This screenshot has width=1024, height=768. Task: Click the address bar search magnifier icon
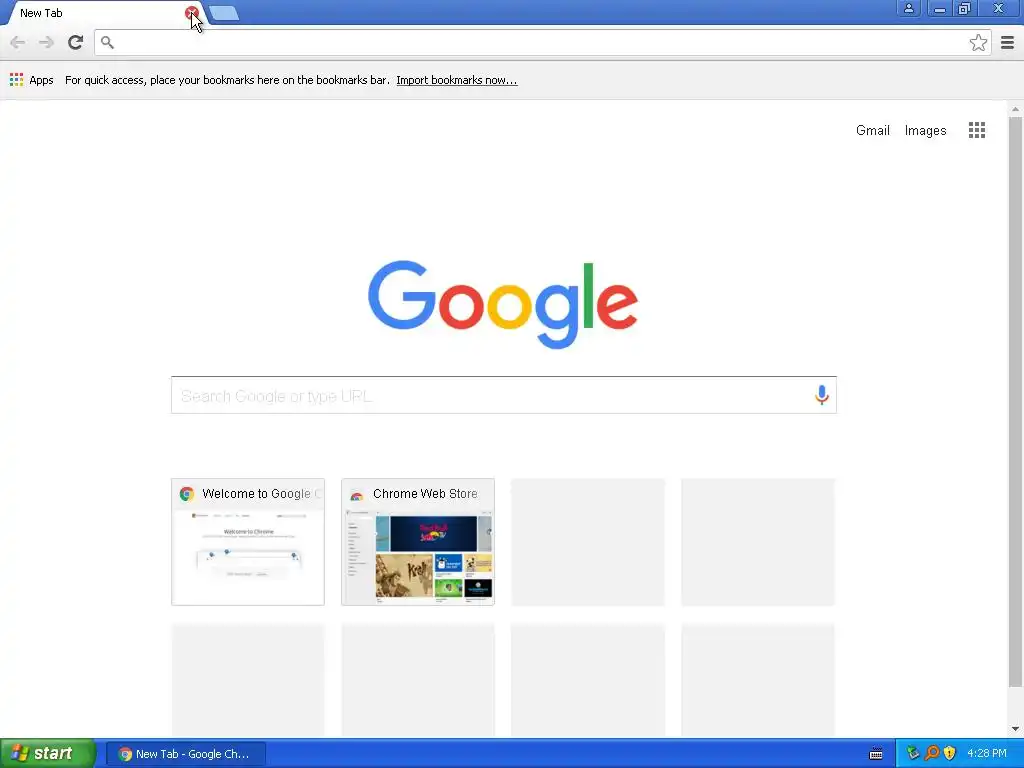point(108,42)
